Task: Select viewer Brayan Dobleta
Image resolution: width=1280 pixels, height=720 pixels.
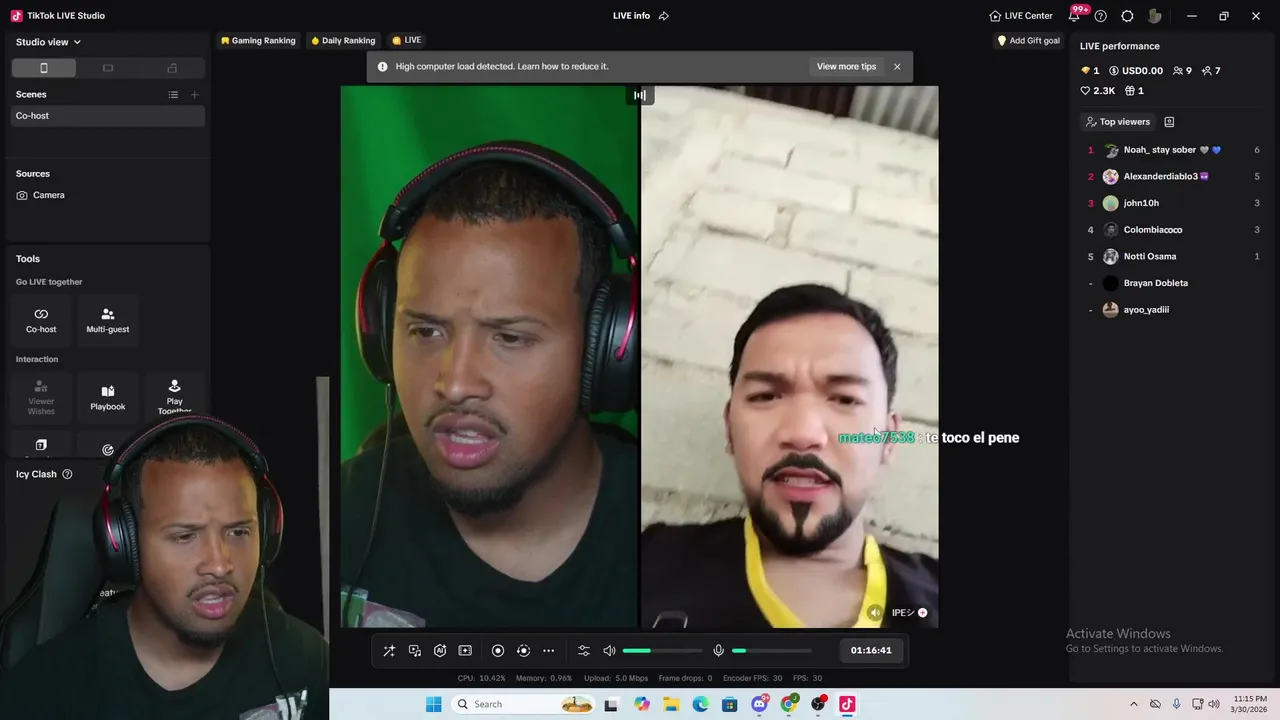Action: 1172,283
